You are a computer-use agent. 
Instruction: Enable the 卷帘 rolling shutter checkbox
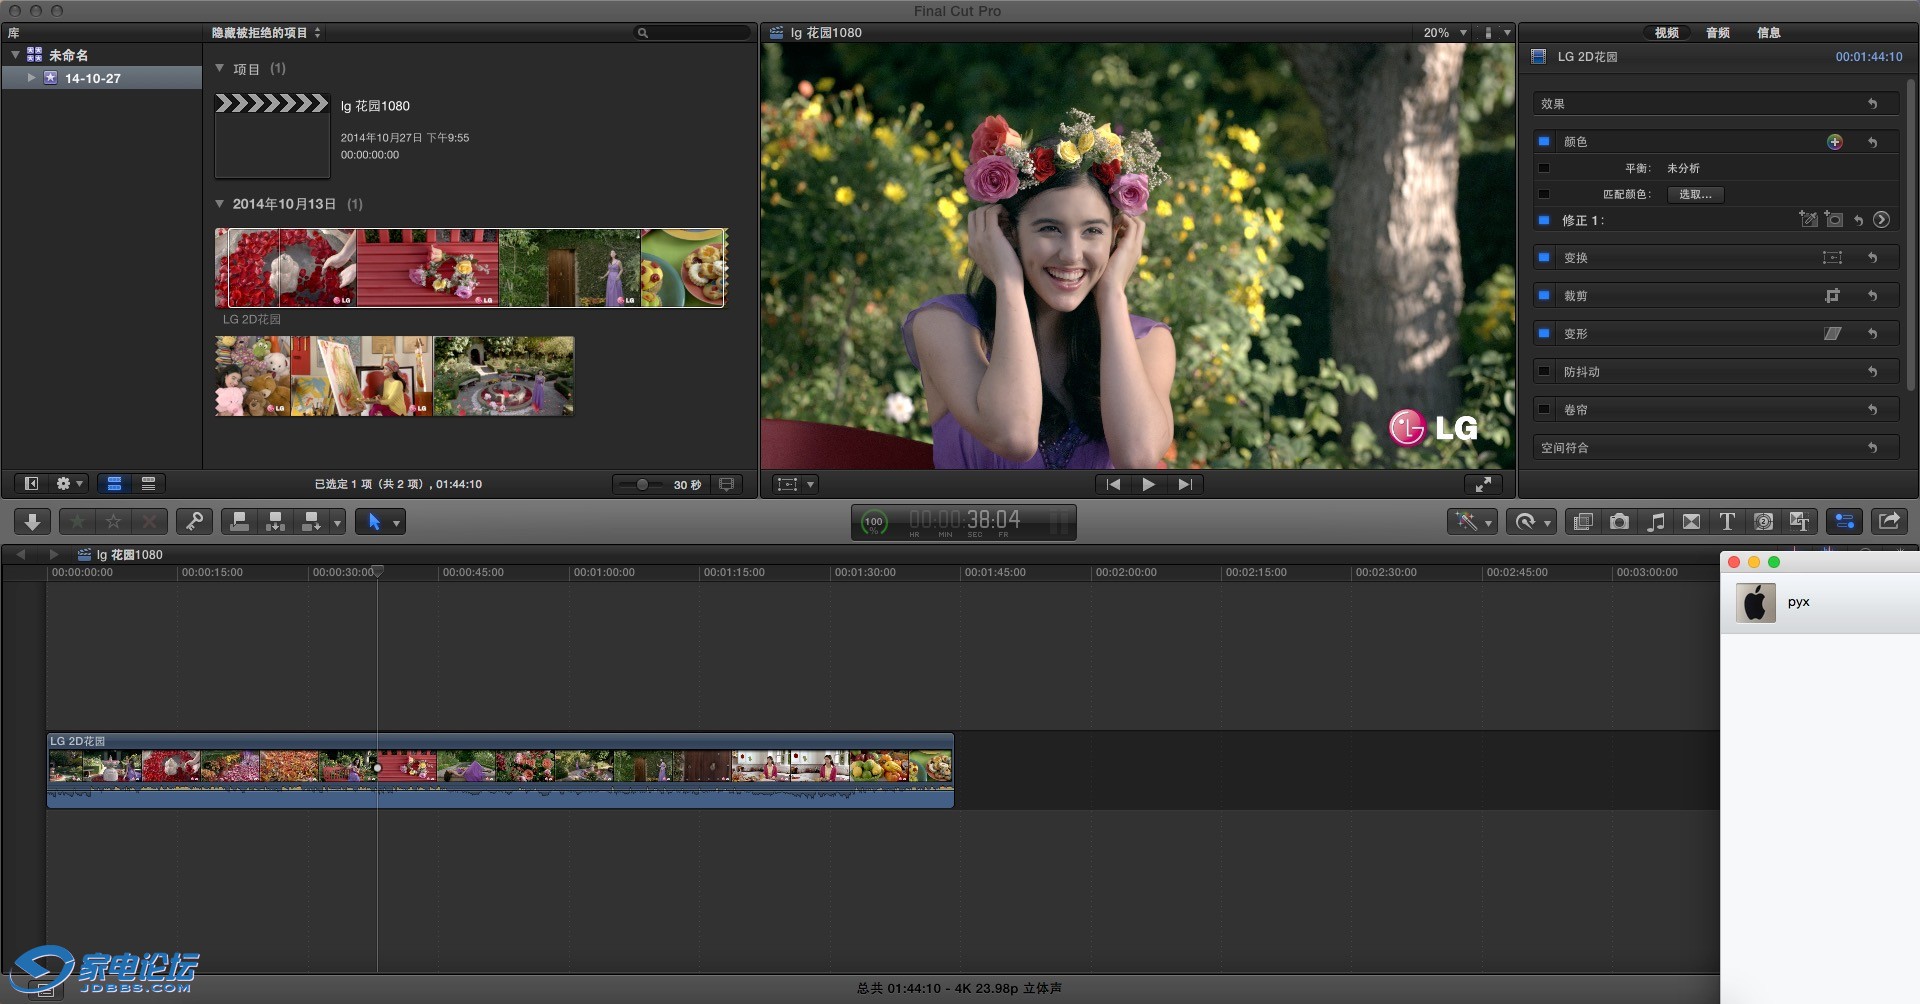pos(1544,410)
